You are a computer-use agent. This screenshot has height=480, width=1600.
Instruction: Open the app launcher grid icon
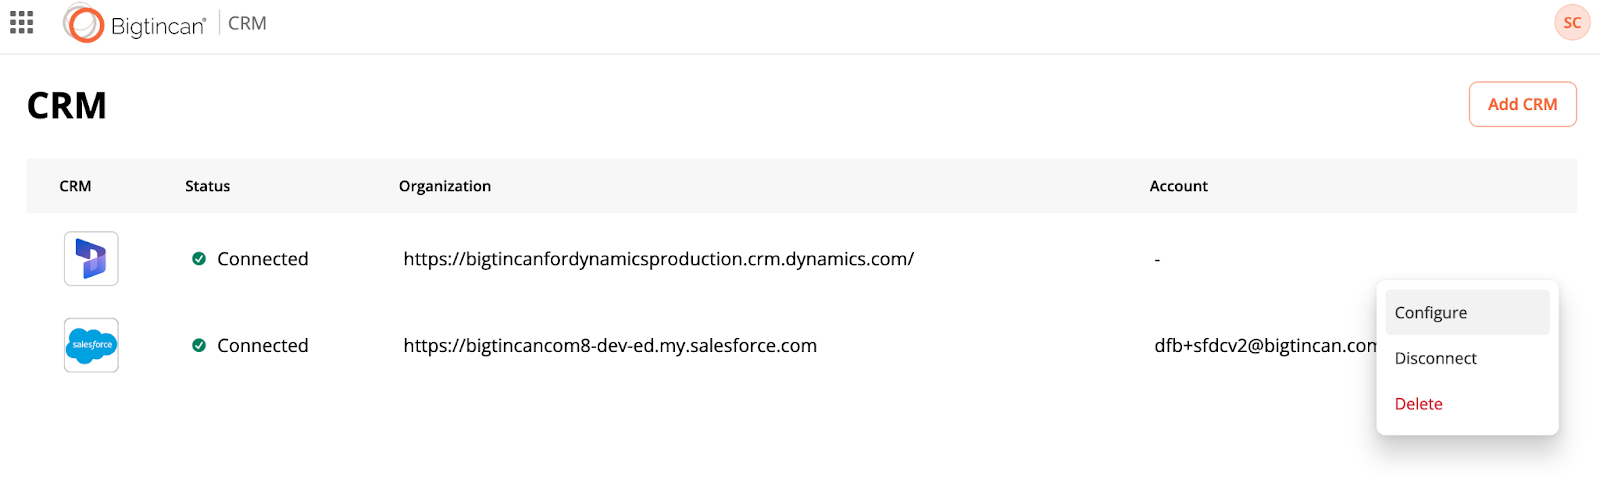point(22,23)
